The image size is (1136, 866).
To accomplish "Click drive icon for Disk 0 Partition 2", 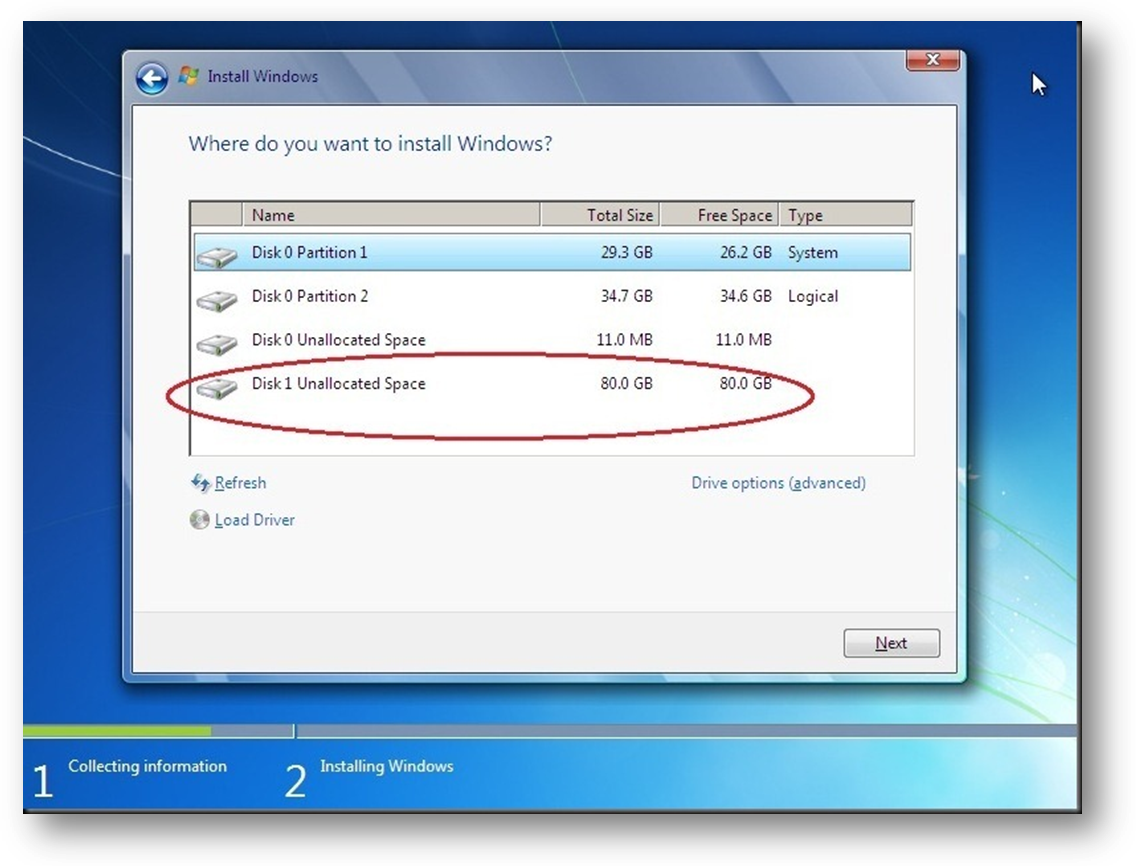I will point(217,299).
